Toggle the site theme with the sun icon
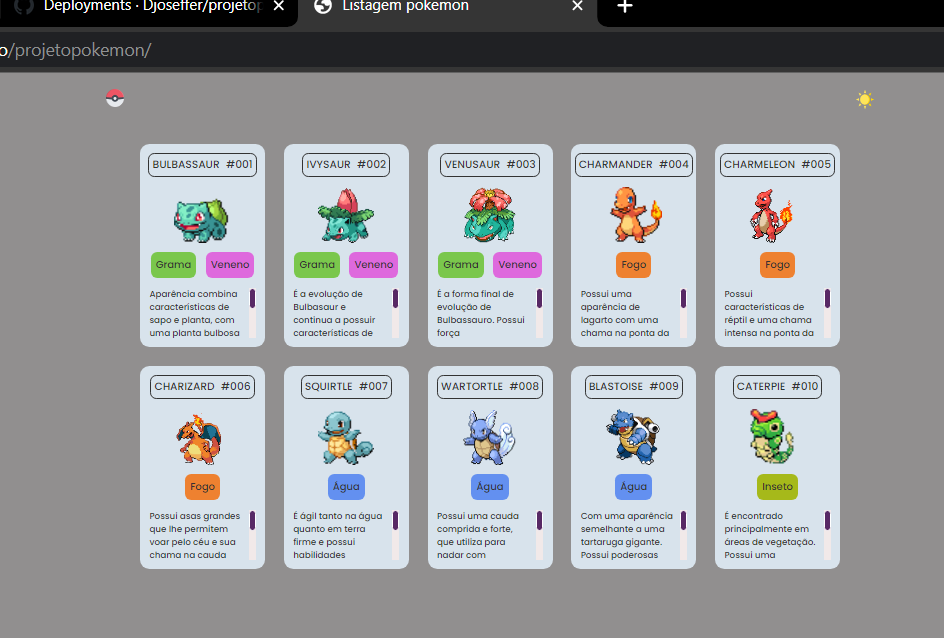The height and width of the screenshot is (638, 944). [x=864, y=99]
